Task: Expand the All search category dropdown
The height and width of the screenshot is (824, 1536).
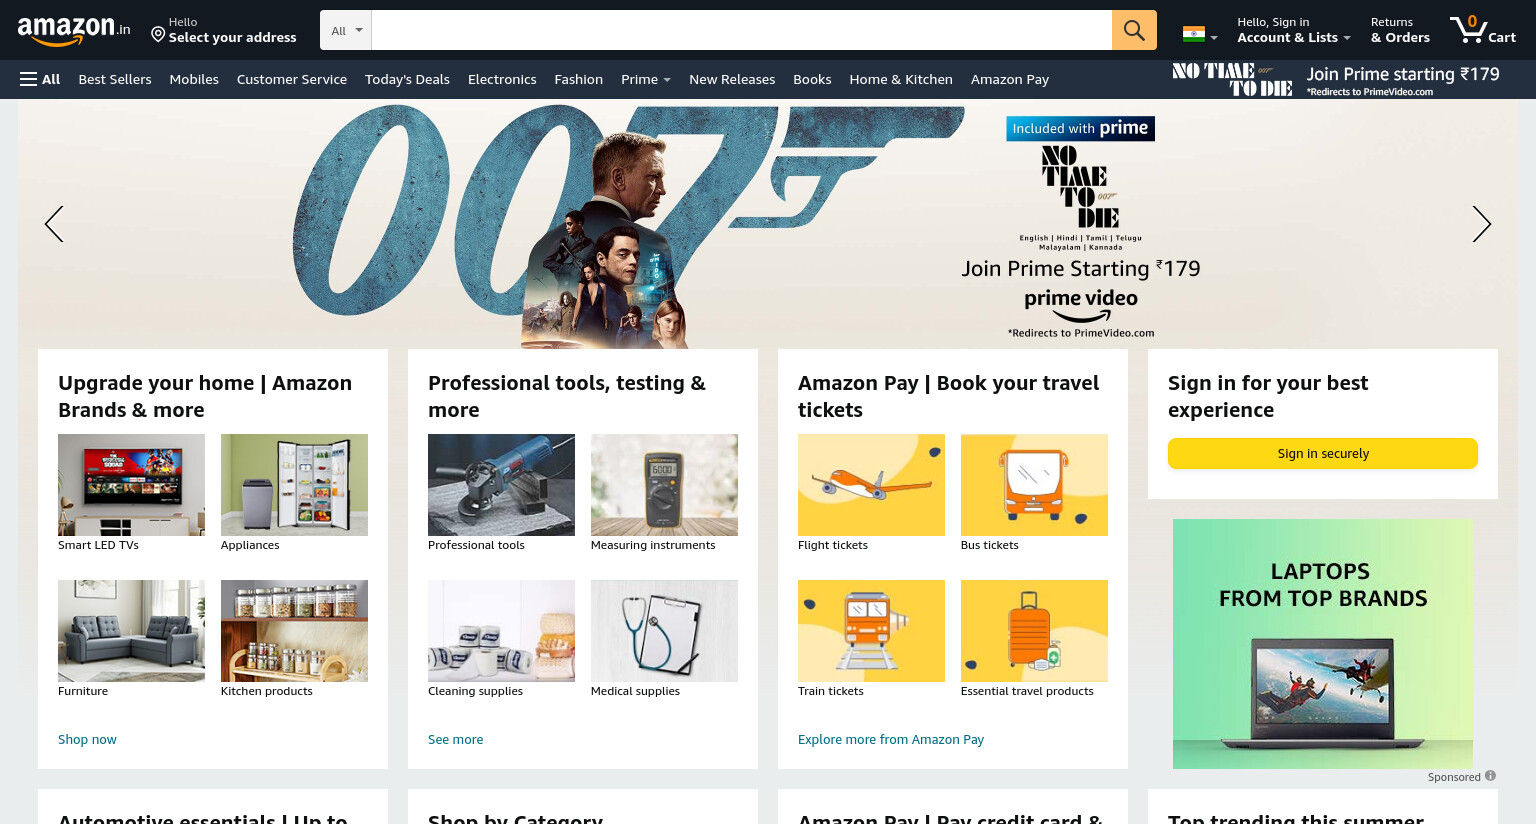Action: click(346, 30)
